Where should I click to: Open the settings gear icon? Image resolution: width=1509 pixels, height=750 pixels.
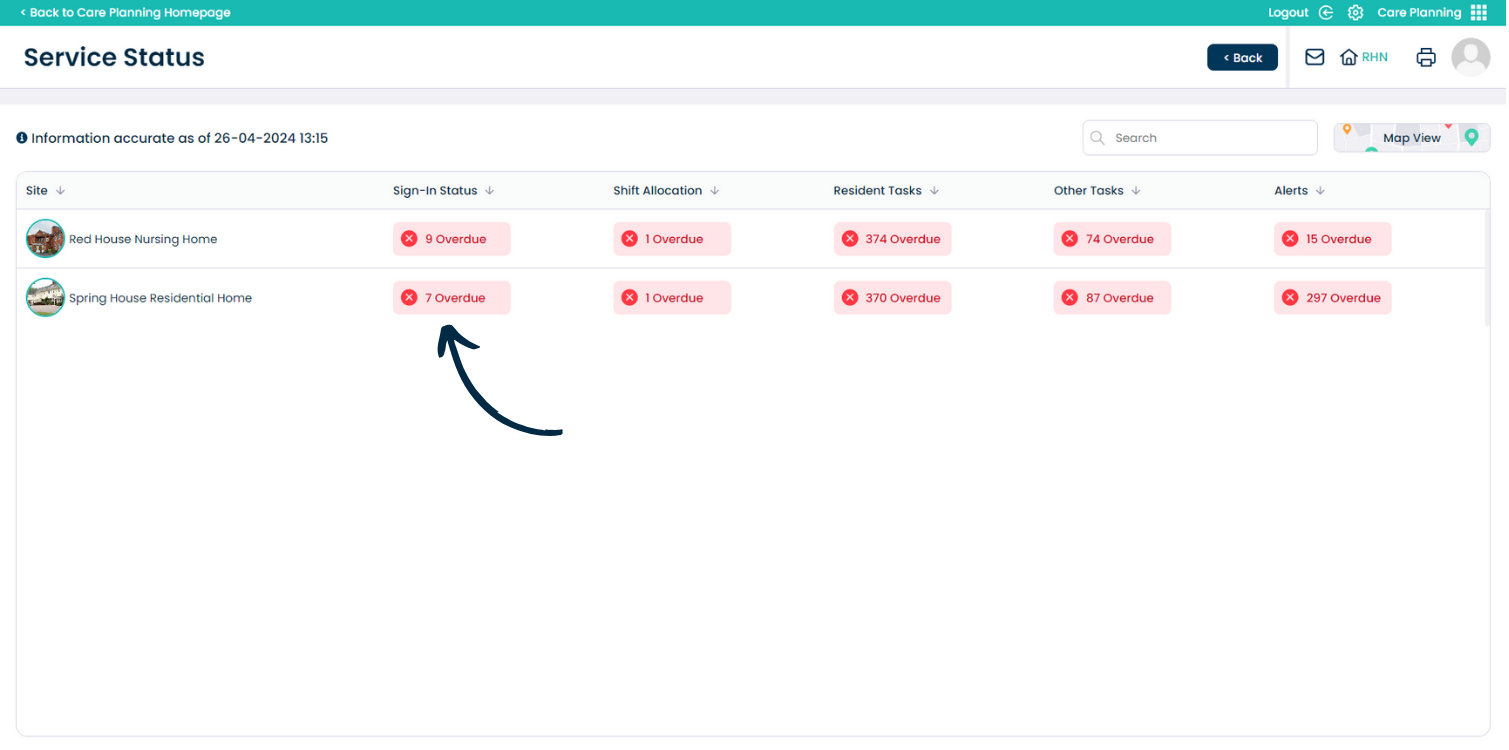1355,13
